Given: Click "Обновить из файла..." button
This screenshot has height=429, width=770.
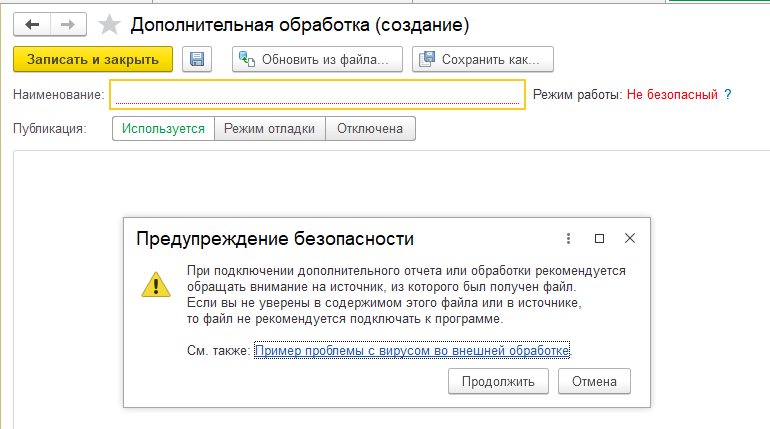Looking at the screenshot, I should [x=317, y=60].
